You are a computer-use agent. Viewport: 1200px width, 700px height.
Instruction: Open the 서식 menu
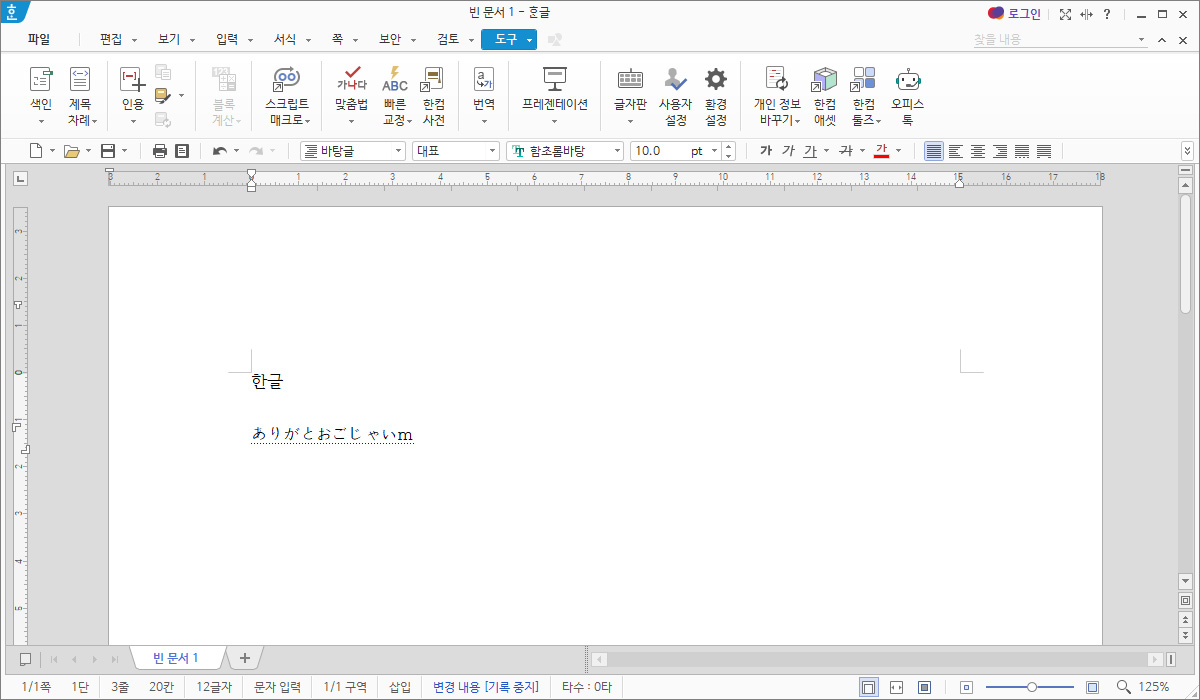[285, 40]
